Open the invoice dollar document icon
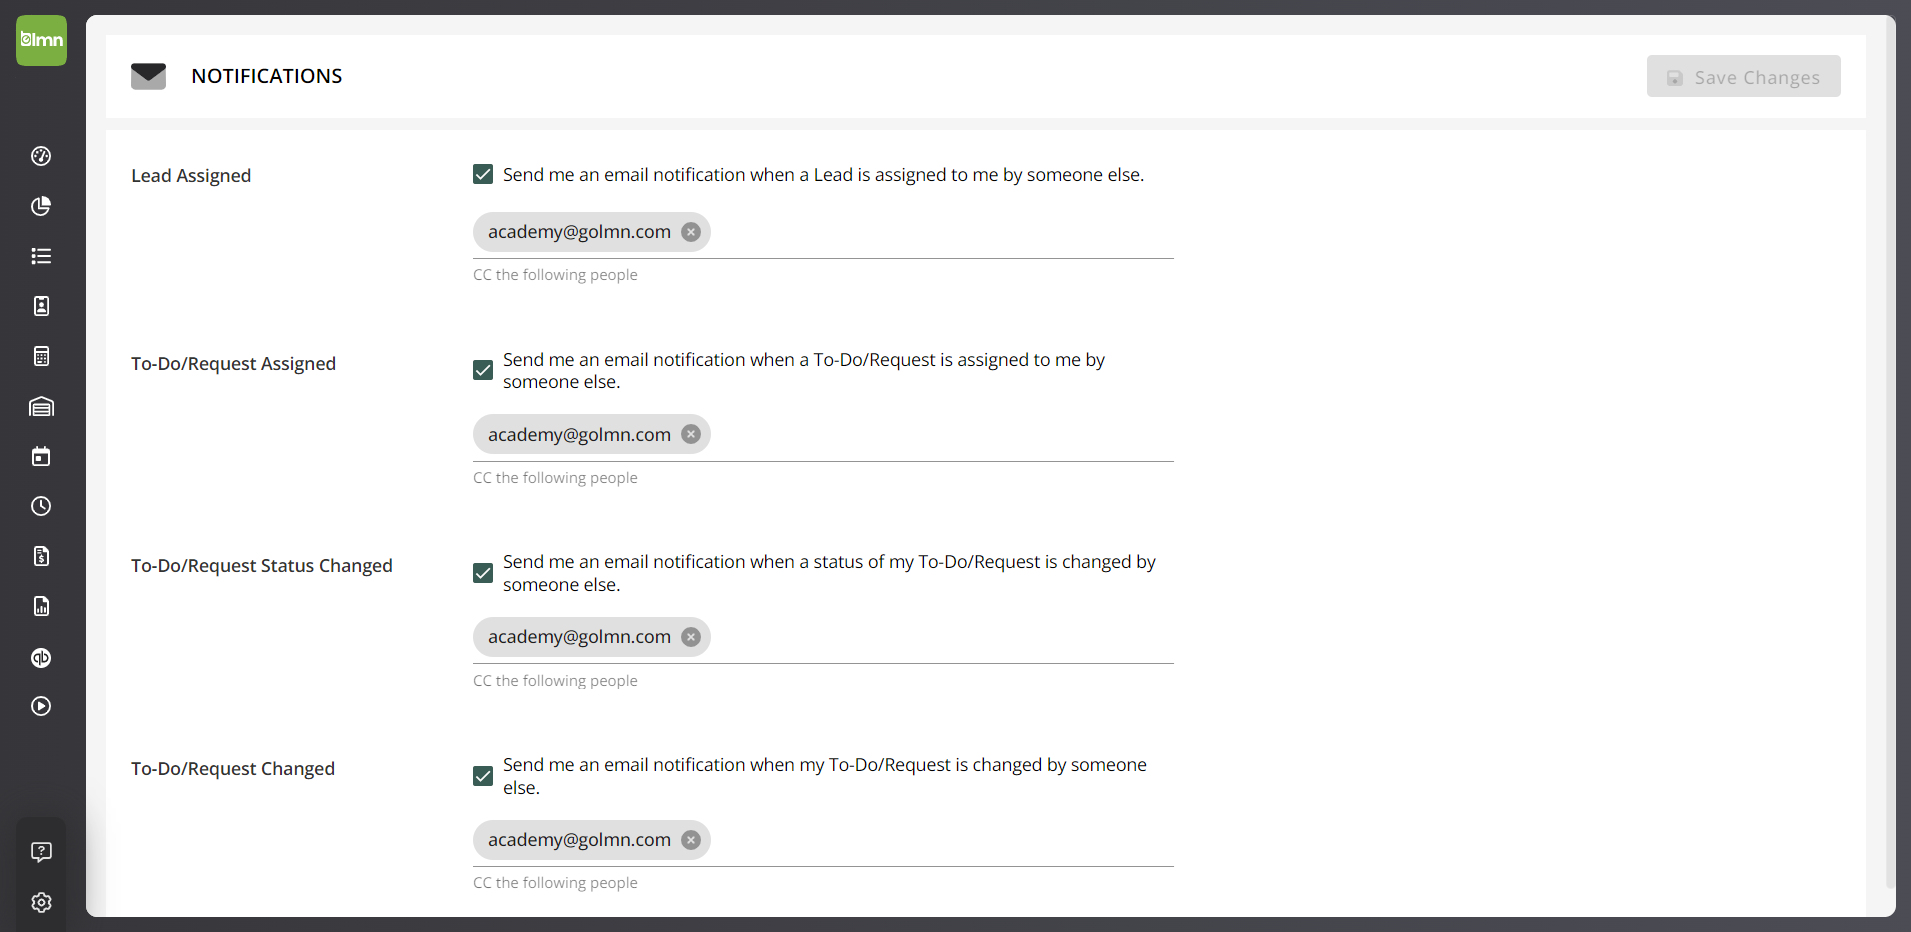The image size is (1911, 932). 41,556
